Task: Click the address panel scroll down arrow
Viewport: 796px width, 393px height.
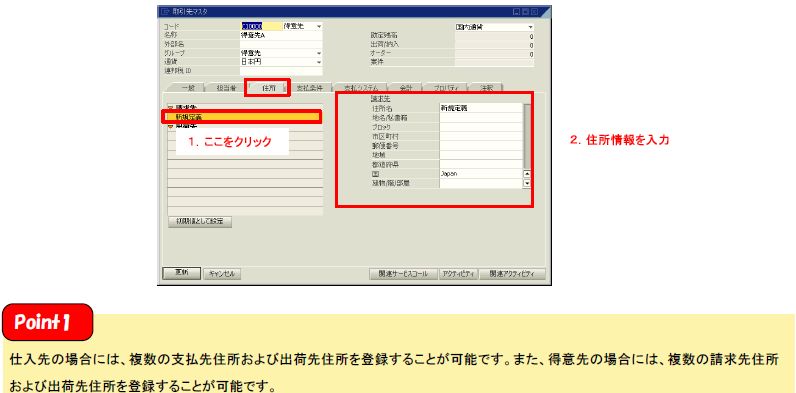Action: pyautogui.click(x=526, y=183)
